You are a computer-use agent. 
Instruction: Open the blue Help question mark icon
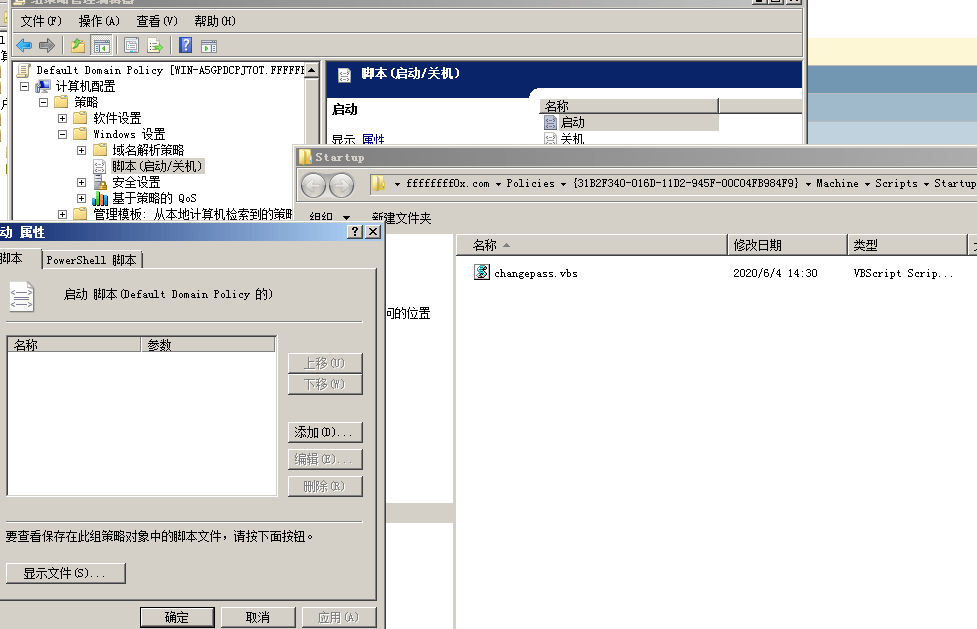tap(186, 45)
